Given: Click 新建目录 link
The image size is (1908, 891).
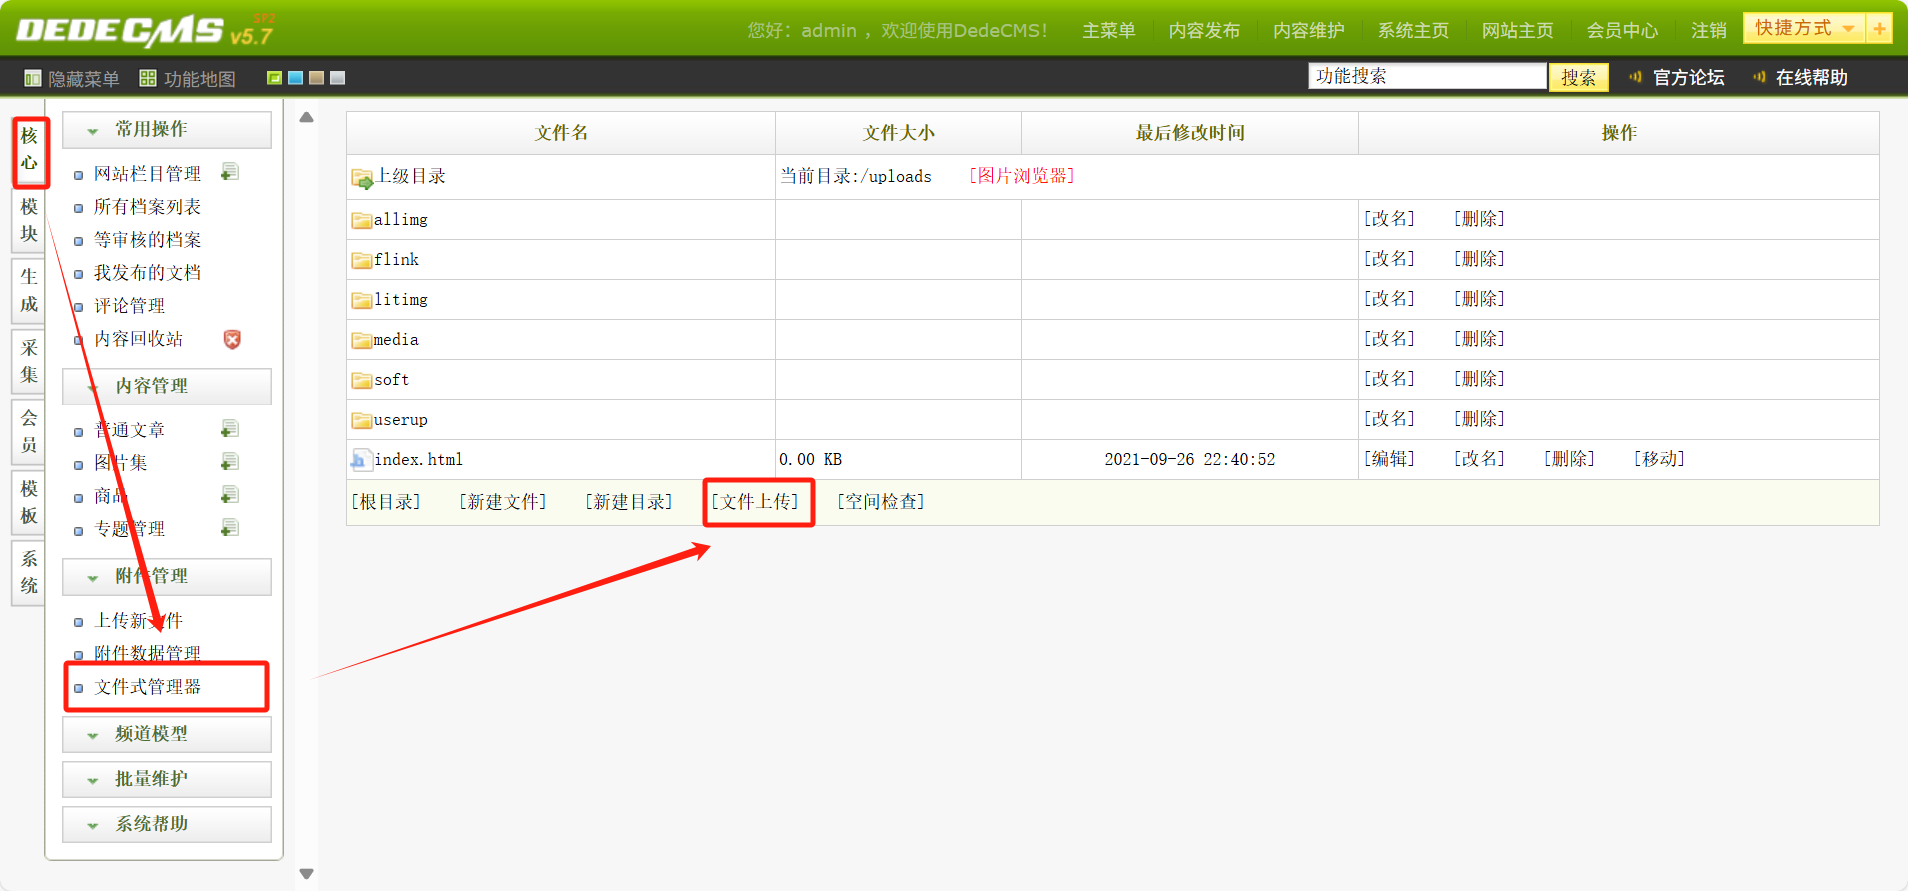Looking at the screenshot, I should pyautogui.click(x=629, y=502).
